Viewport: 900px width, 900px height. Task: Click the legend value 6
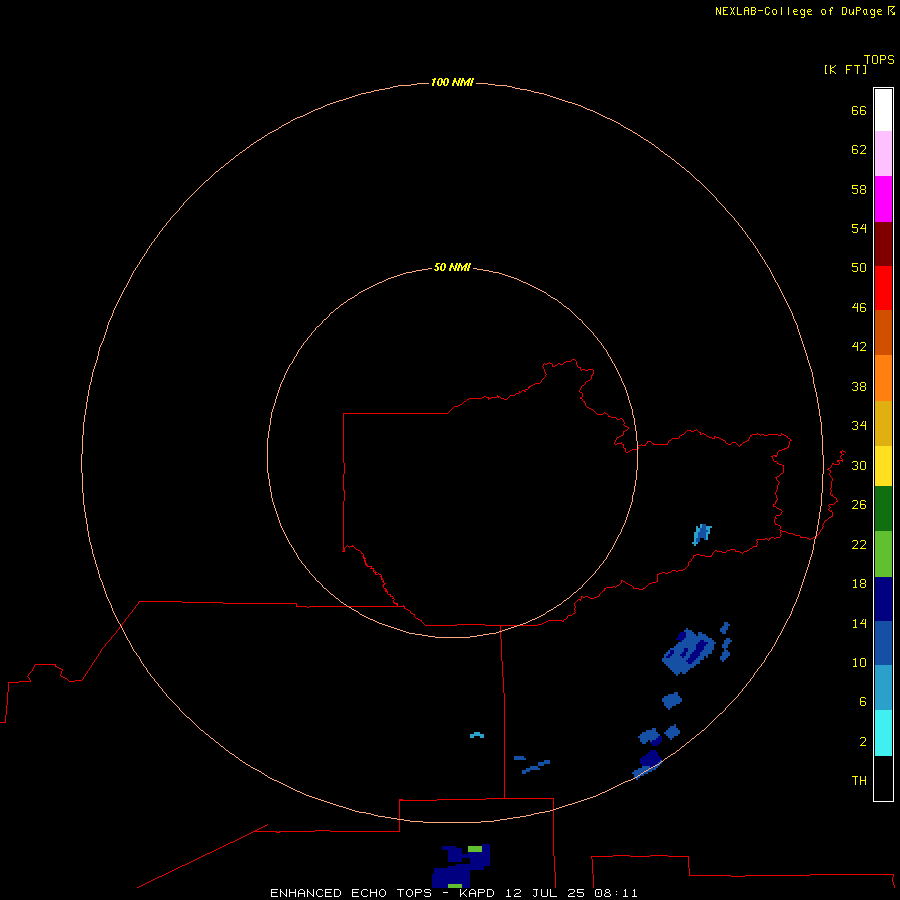(863, 701)
